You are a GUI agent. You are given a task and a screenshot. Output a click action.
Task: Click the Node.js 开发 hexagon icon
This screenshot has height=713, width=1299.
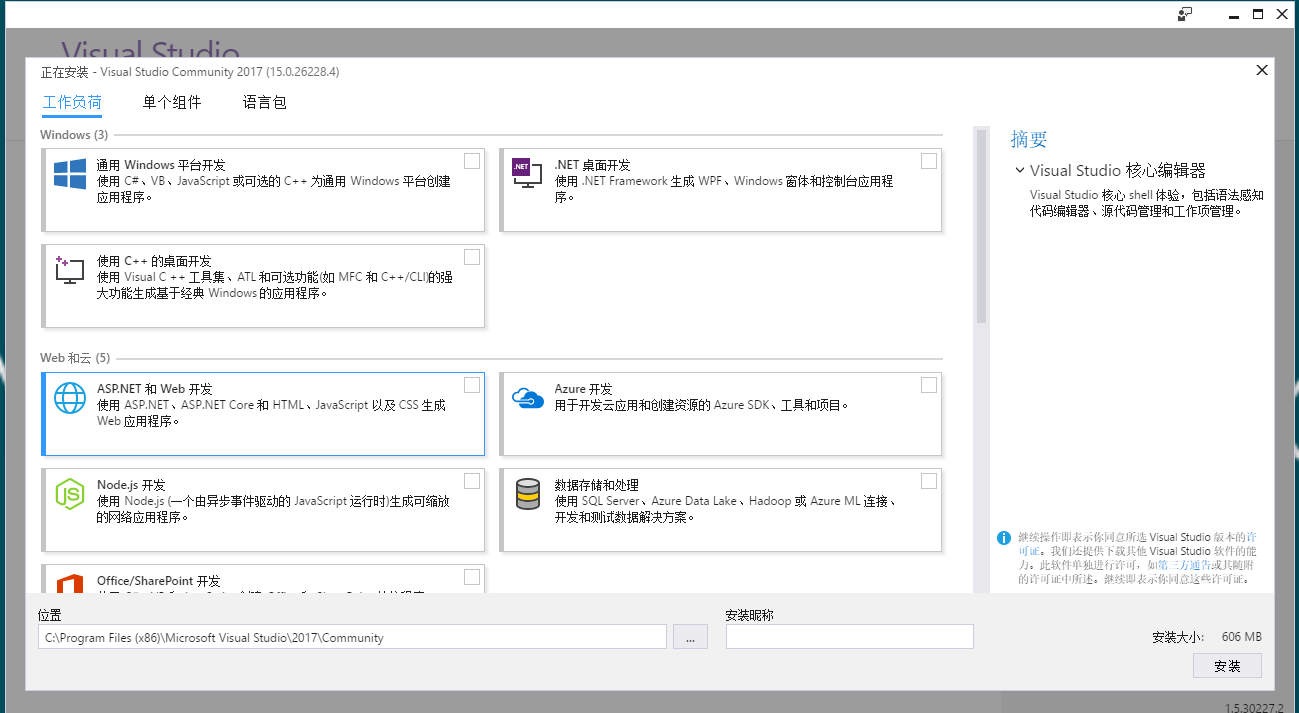(x=70, y=494)
